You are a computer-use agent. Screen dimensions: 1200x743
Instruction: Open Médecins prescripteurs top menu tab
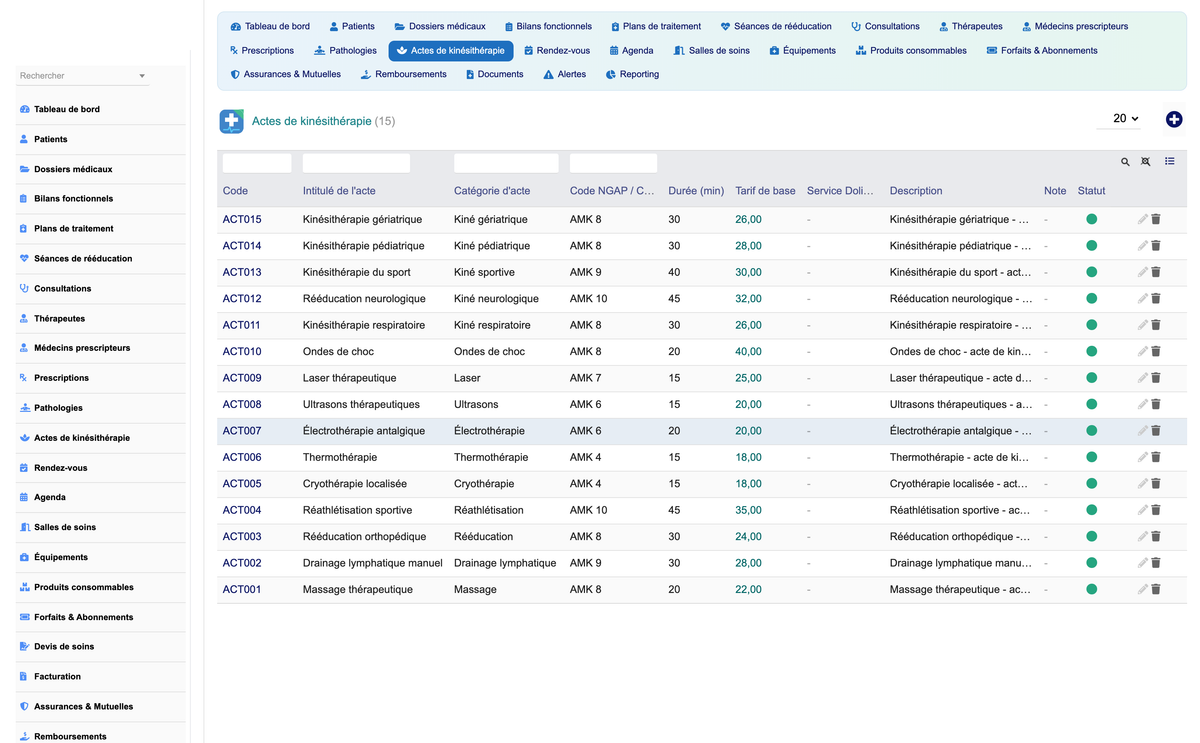click(1075, 26)
